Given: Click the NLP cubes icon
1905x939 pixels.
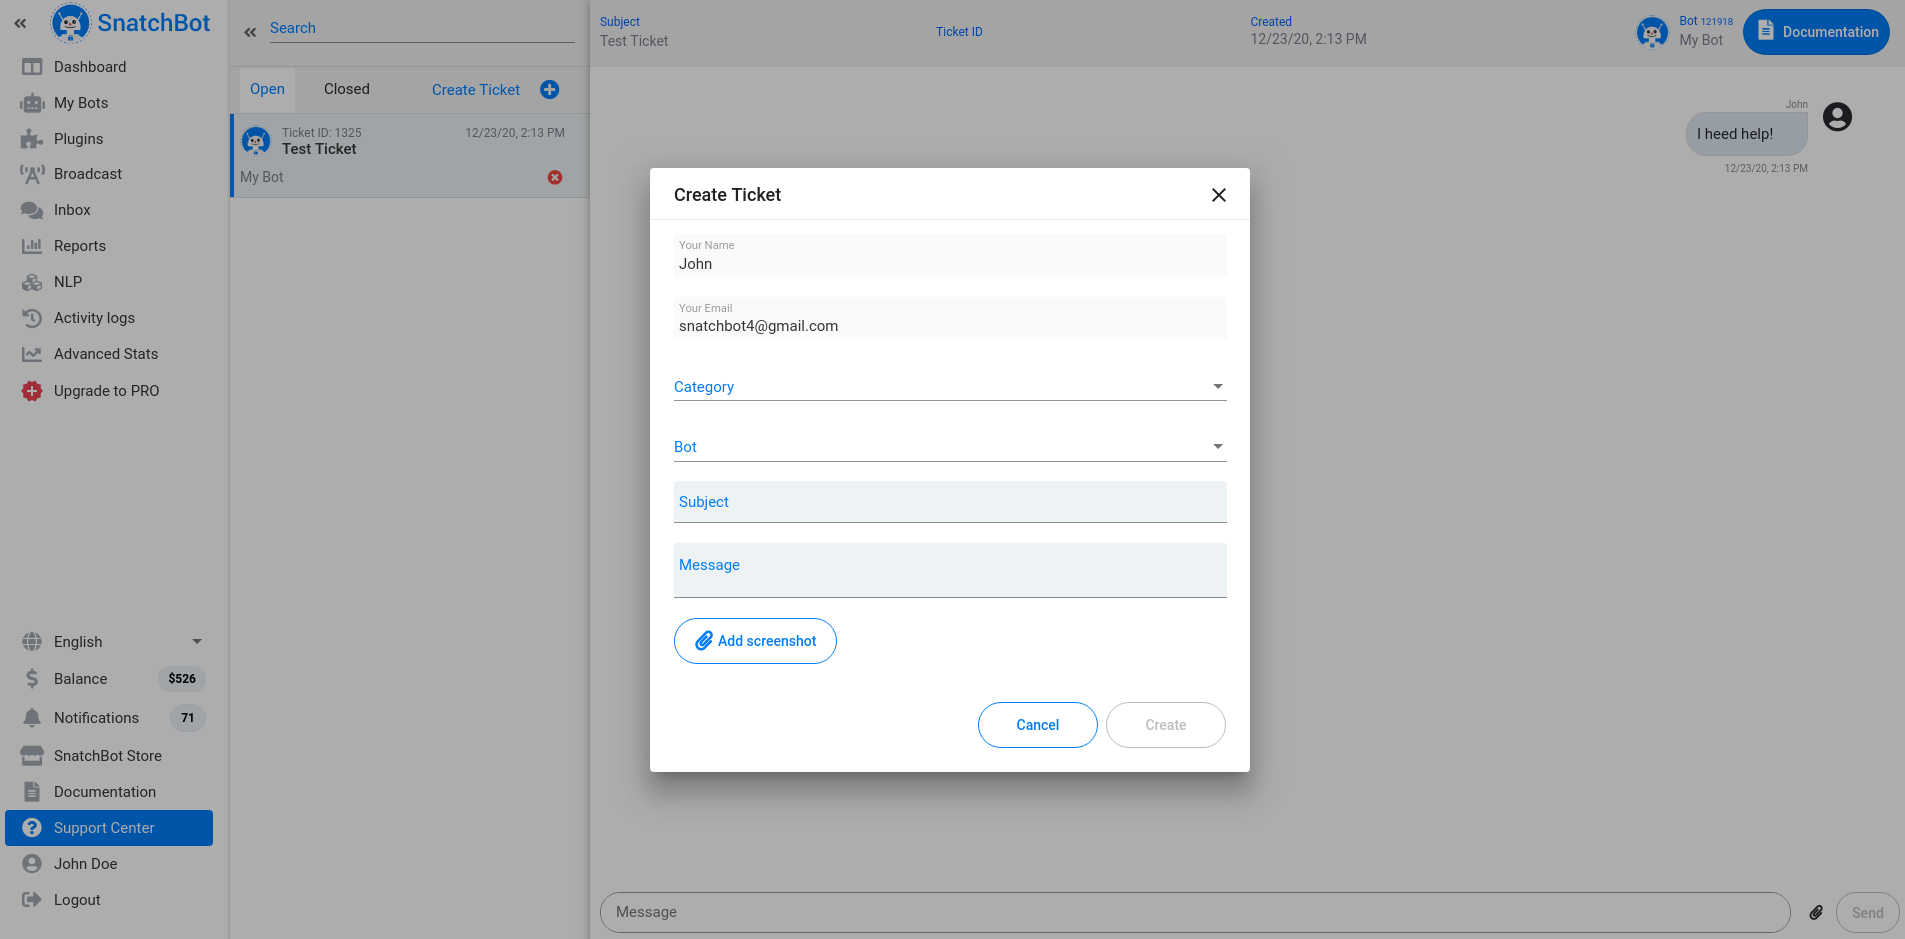Looking at the screenshot, I should (x=32, y=282).
